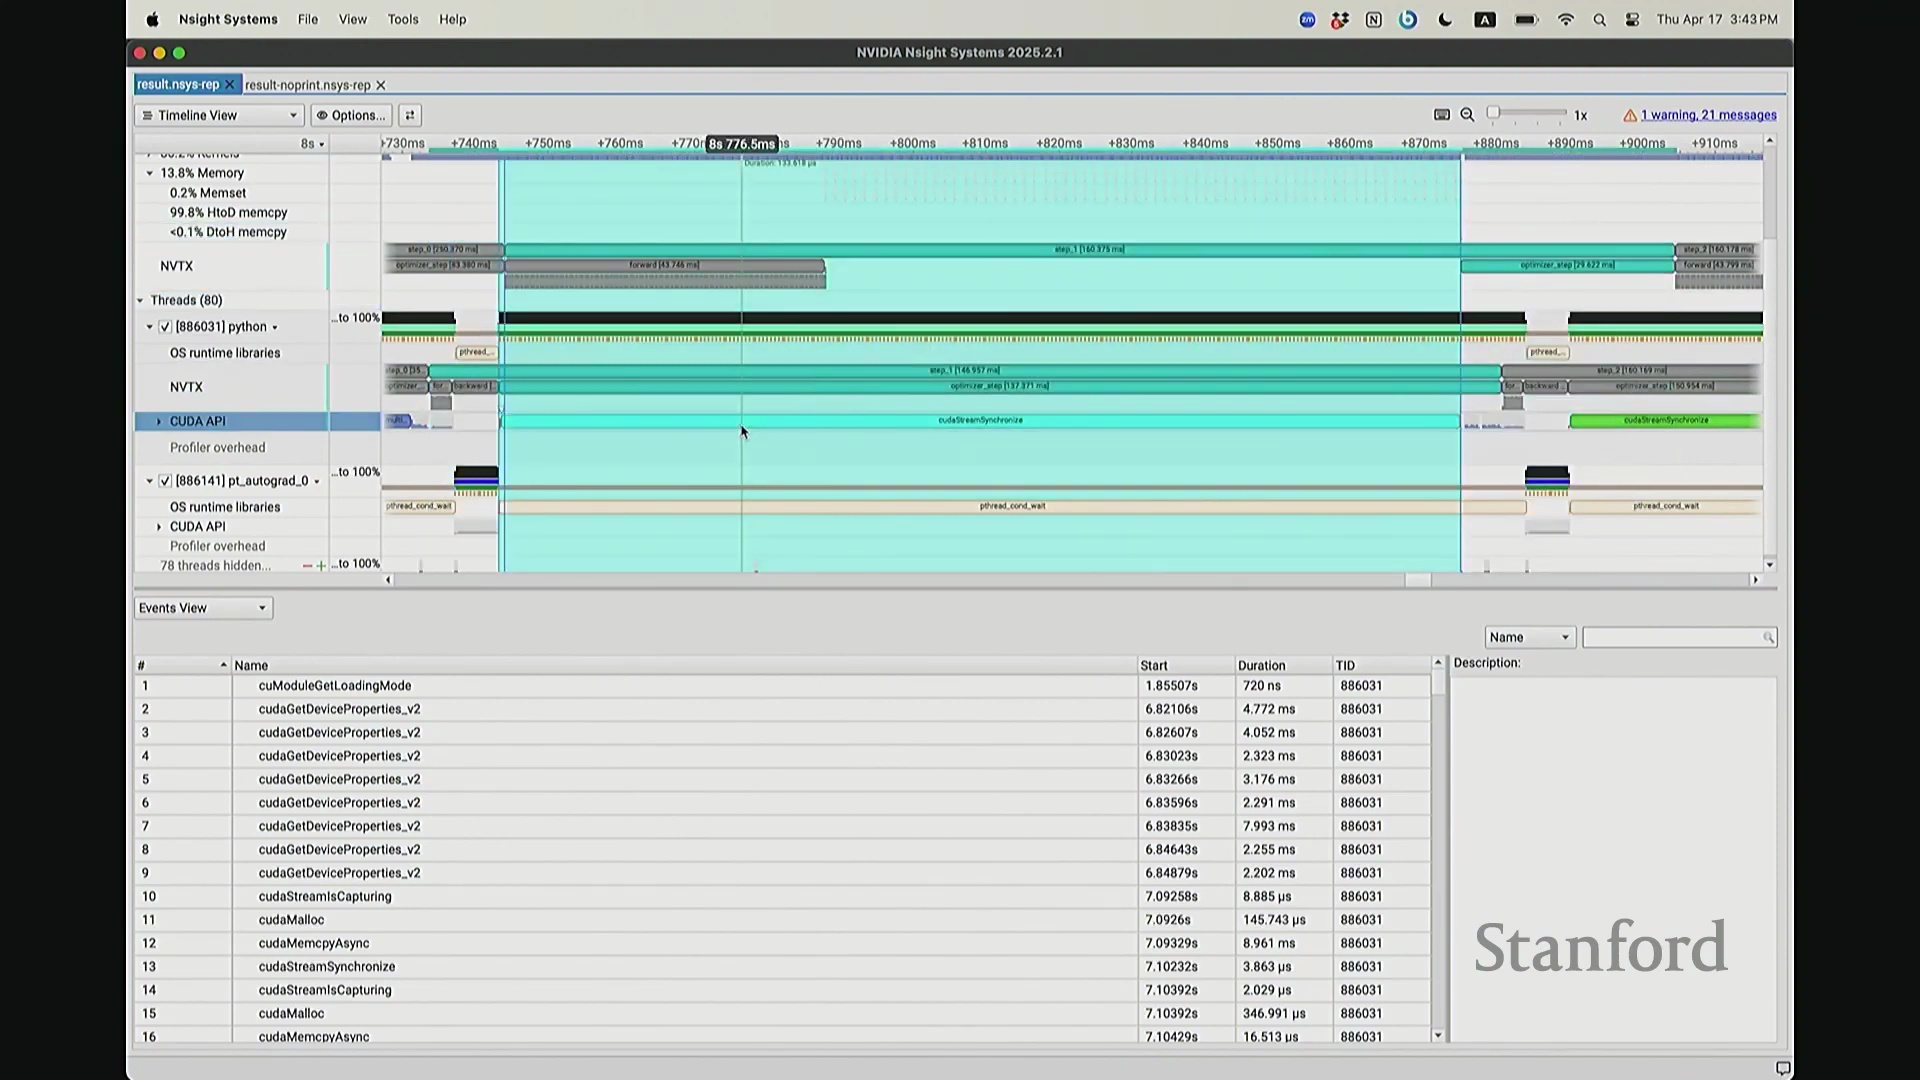
Task: Open the Events View dropdown
Action: tap(203, 608)
